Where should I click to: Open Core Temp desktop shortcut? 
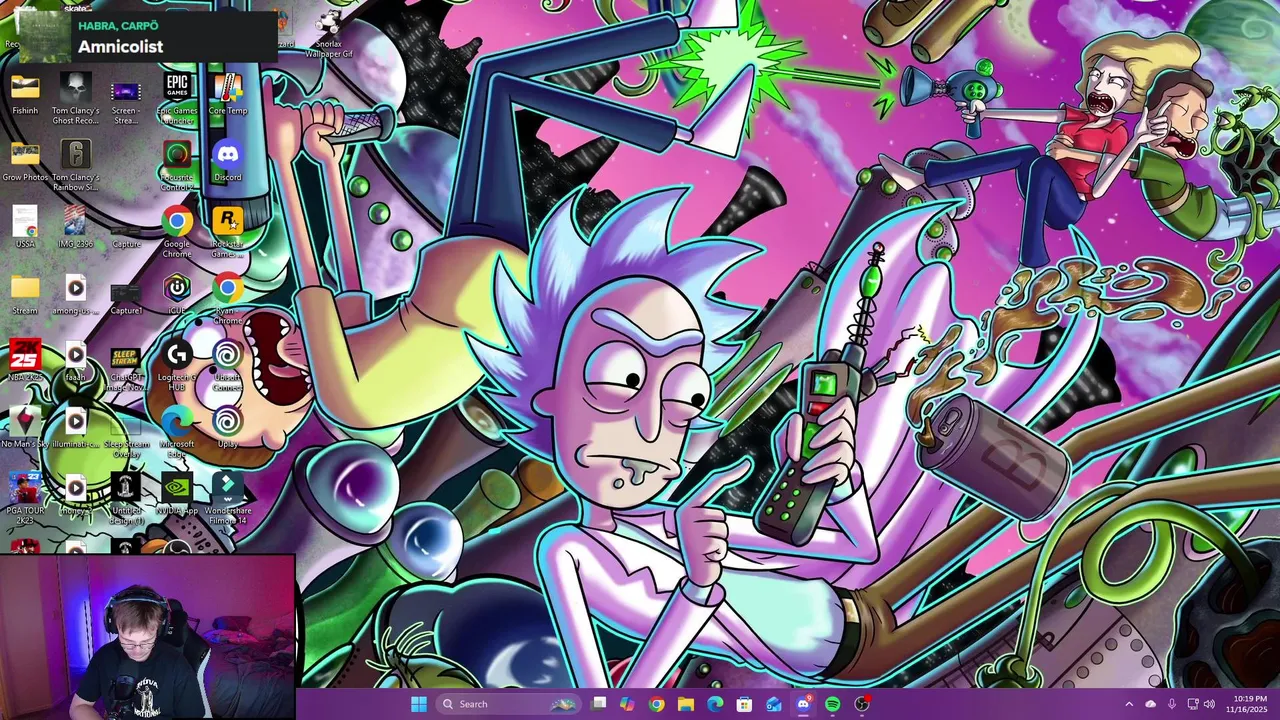pos(228,94)
